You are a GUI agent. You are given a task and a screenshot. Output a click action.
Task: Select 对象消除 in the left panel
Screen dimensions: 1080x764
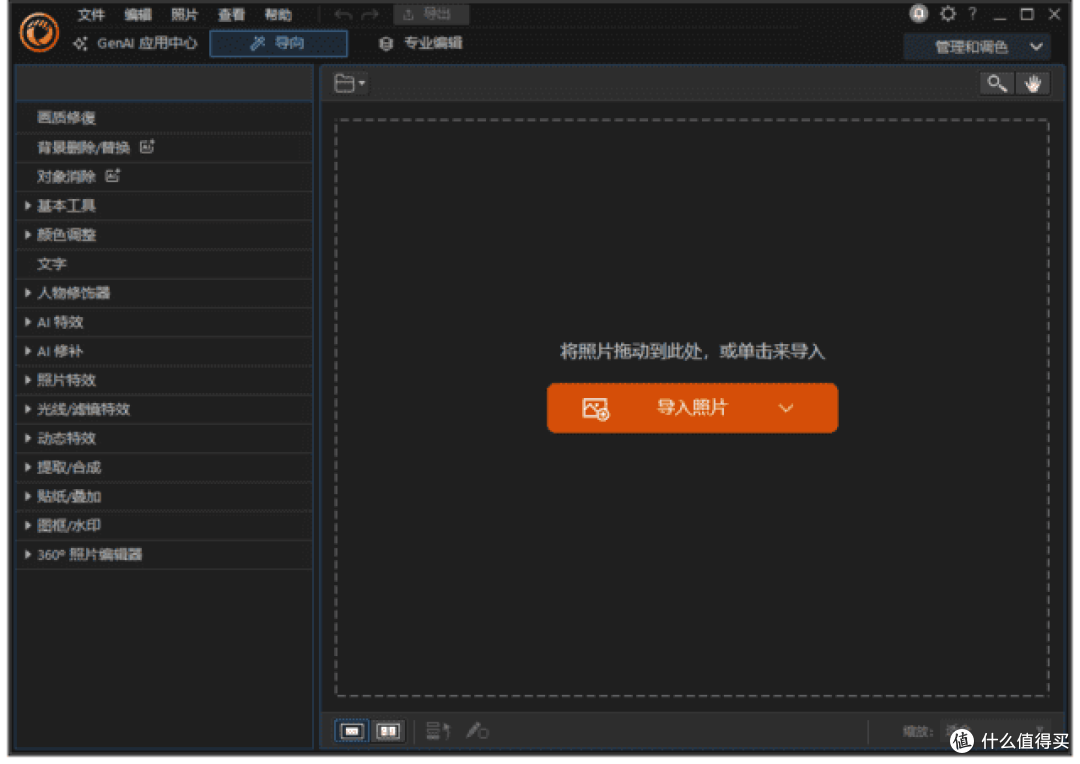coord(164,177)
